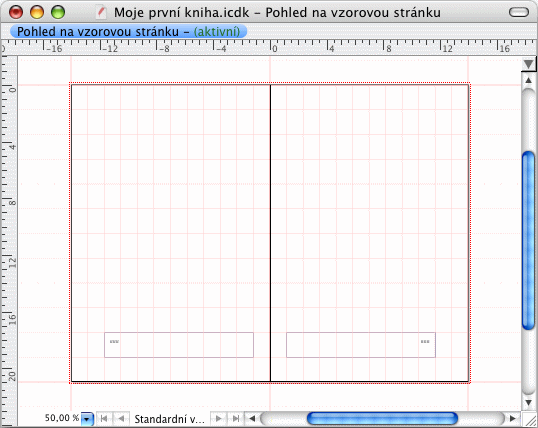Toggle toolbar with title bar pill button
This screenshot has width=538, height=428.
coord(519,12)
